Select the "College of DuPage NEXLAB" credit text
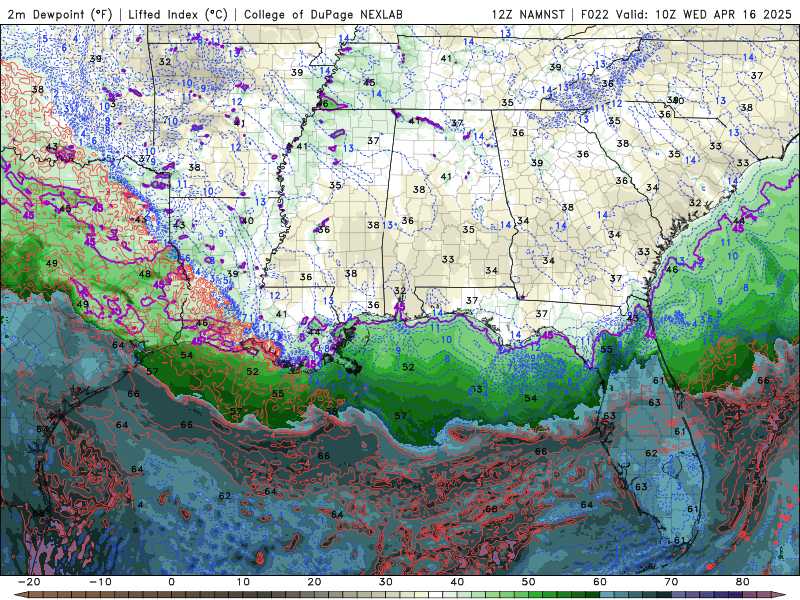Viewport: 800px width, 600px height. tap(323, 14)
